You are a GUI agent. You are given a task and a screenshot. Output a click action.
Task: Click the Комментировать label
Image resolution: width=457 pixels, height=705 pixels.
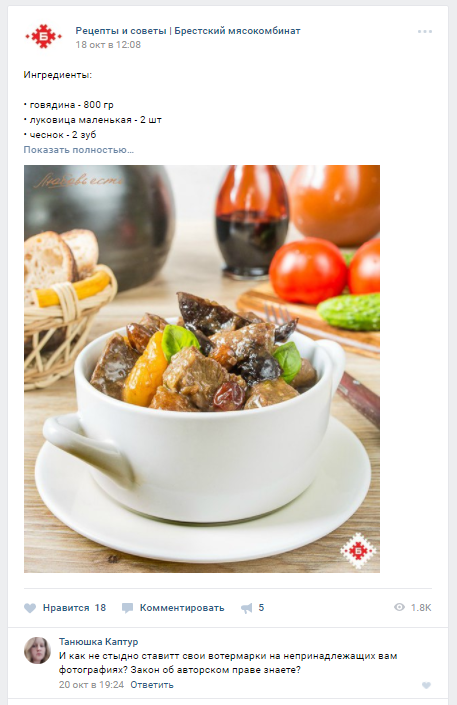182,608
